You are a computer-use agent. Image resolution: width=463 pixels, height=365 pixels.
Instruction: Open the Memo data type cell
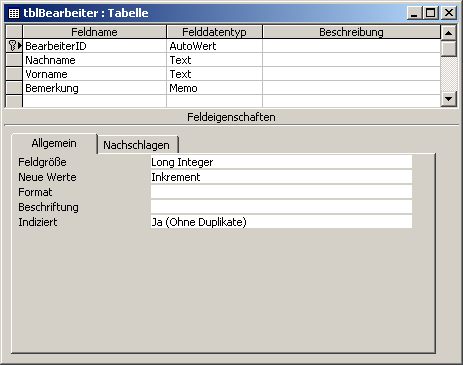click(214, 88)
